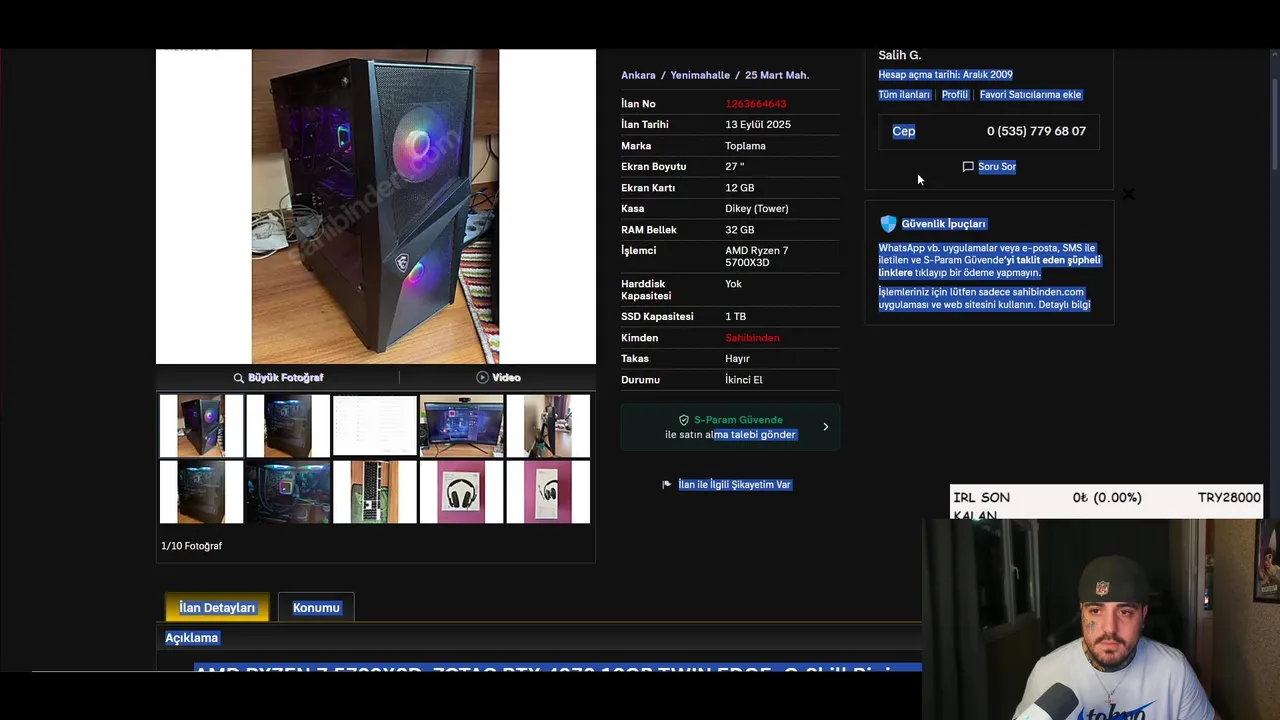Open the Büyük Fotoğraf magnifier view
The image size is (1280, 720).
coord(278,378)
